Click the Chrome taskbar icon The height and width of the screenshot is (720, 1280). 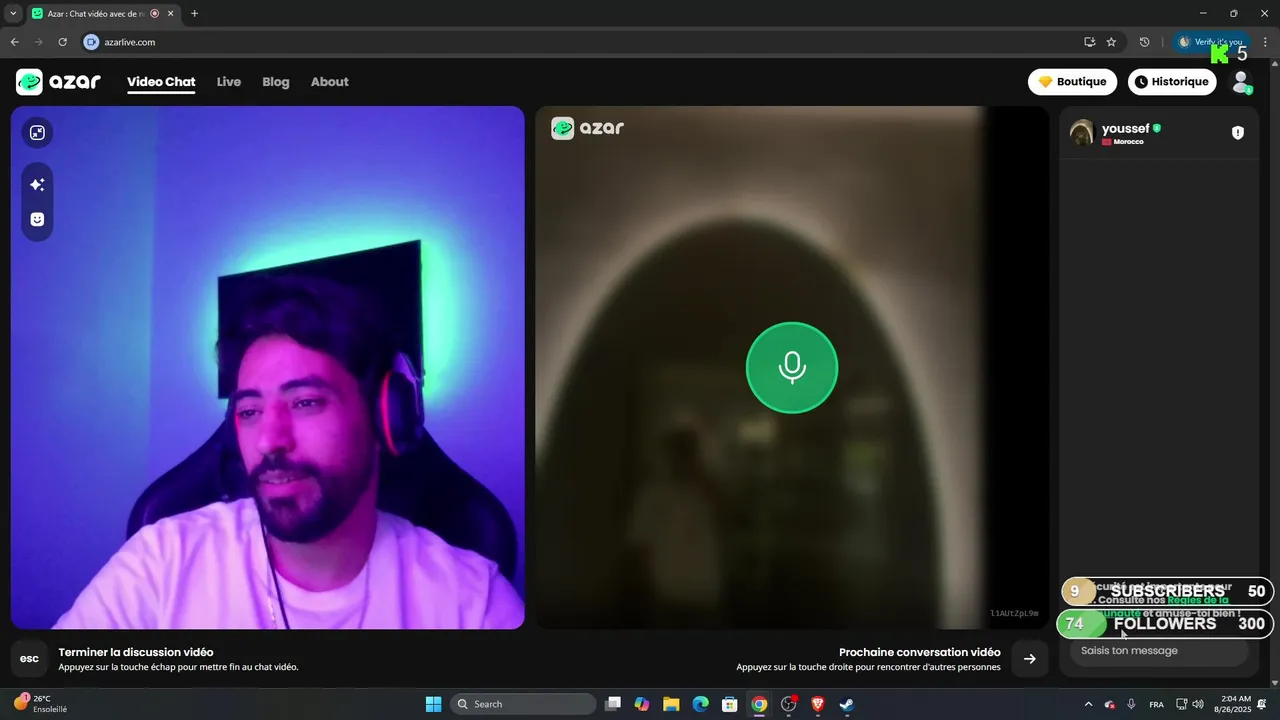[x=759, y=704]
